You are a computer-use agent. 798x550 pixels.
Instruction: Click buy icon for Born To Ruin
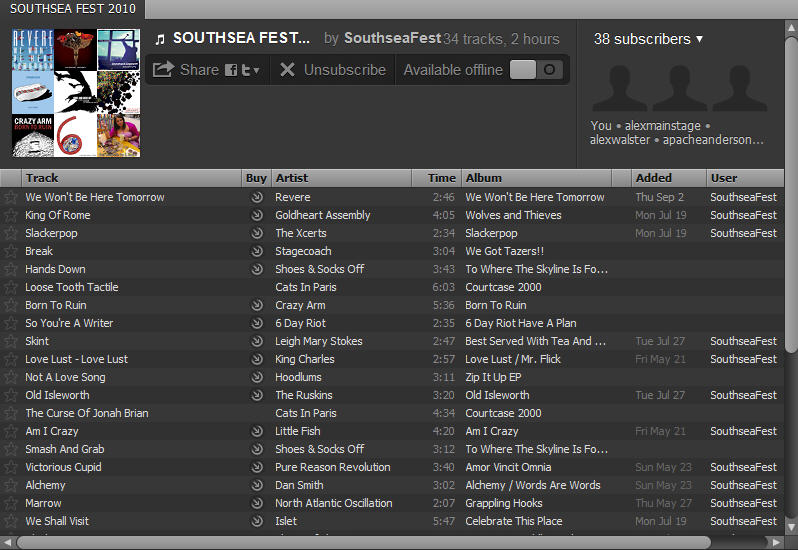[257, 305]
